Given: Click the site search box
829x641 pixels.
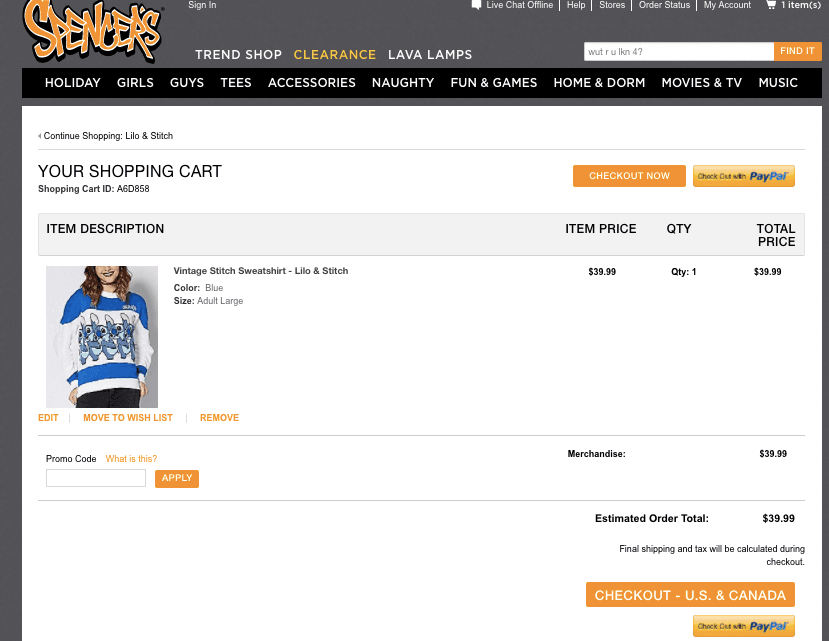Looking at the screenshot, I should tap(679, 51).
